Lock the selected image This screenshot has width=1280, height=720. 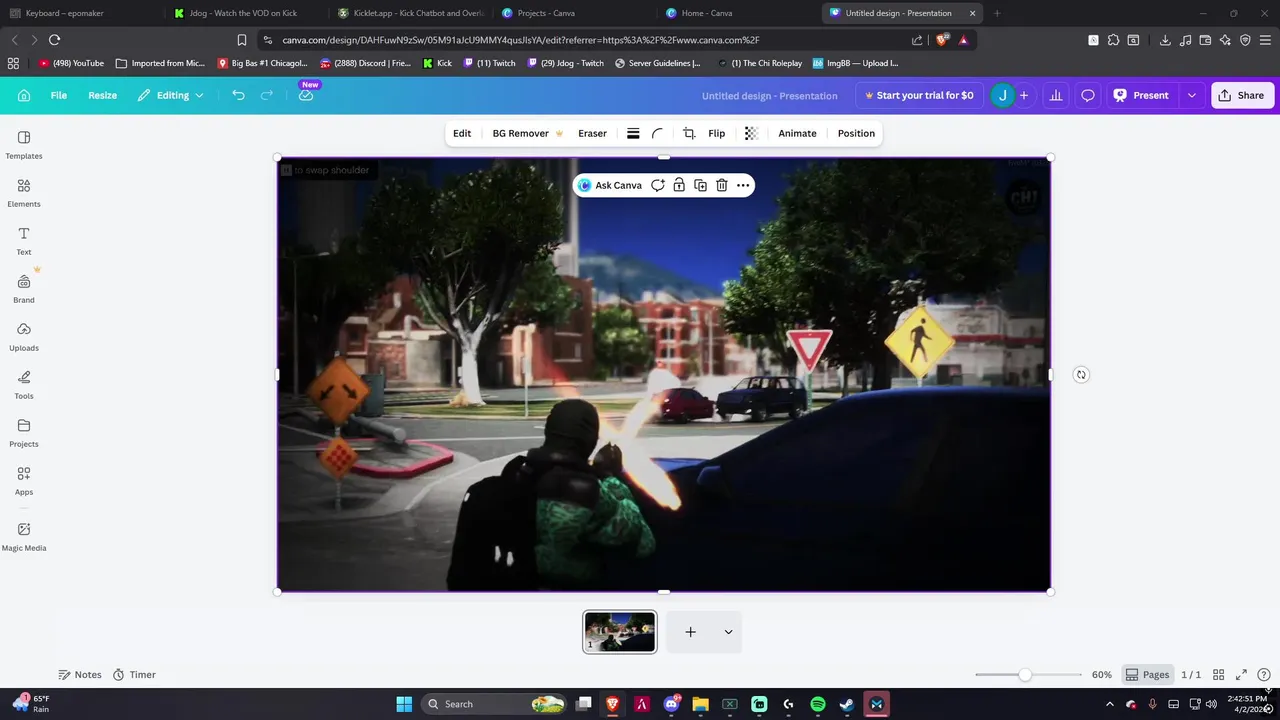(x=679, y=185)
